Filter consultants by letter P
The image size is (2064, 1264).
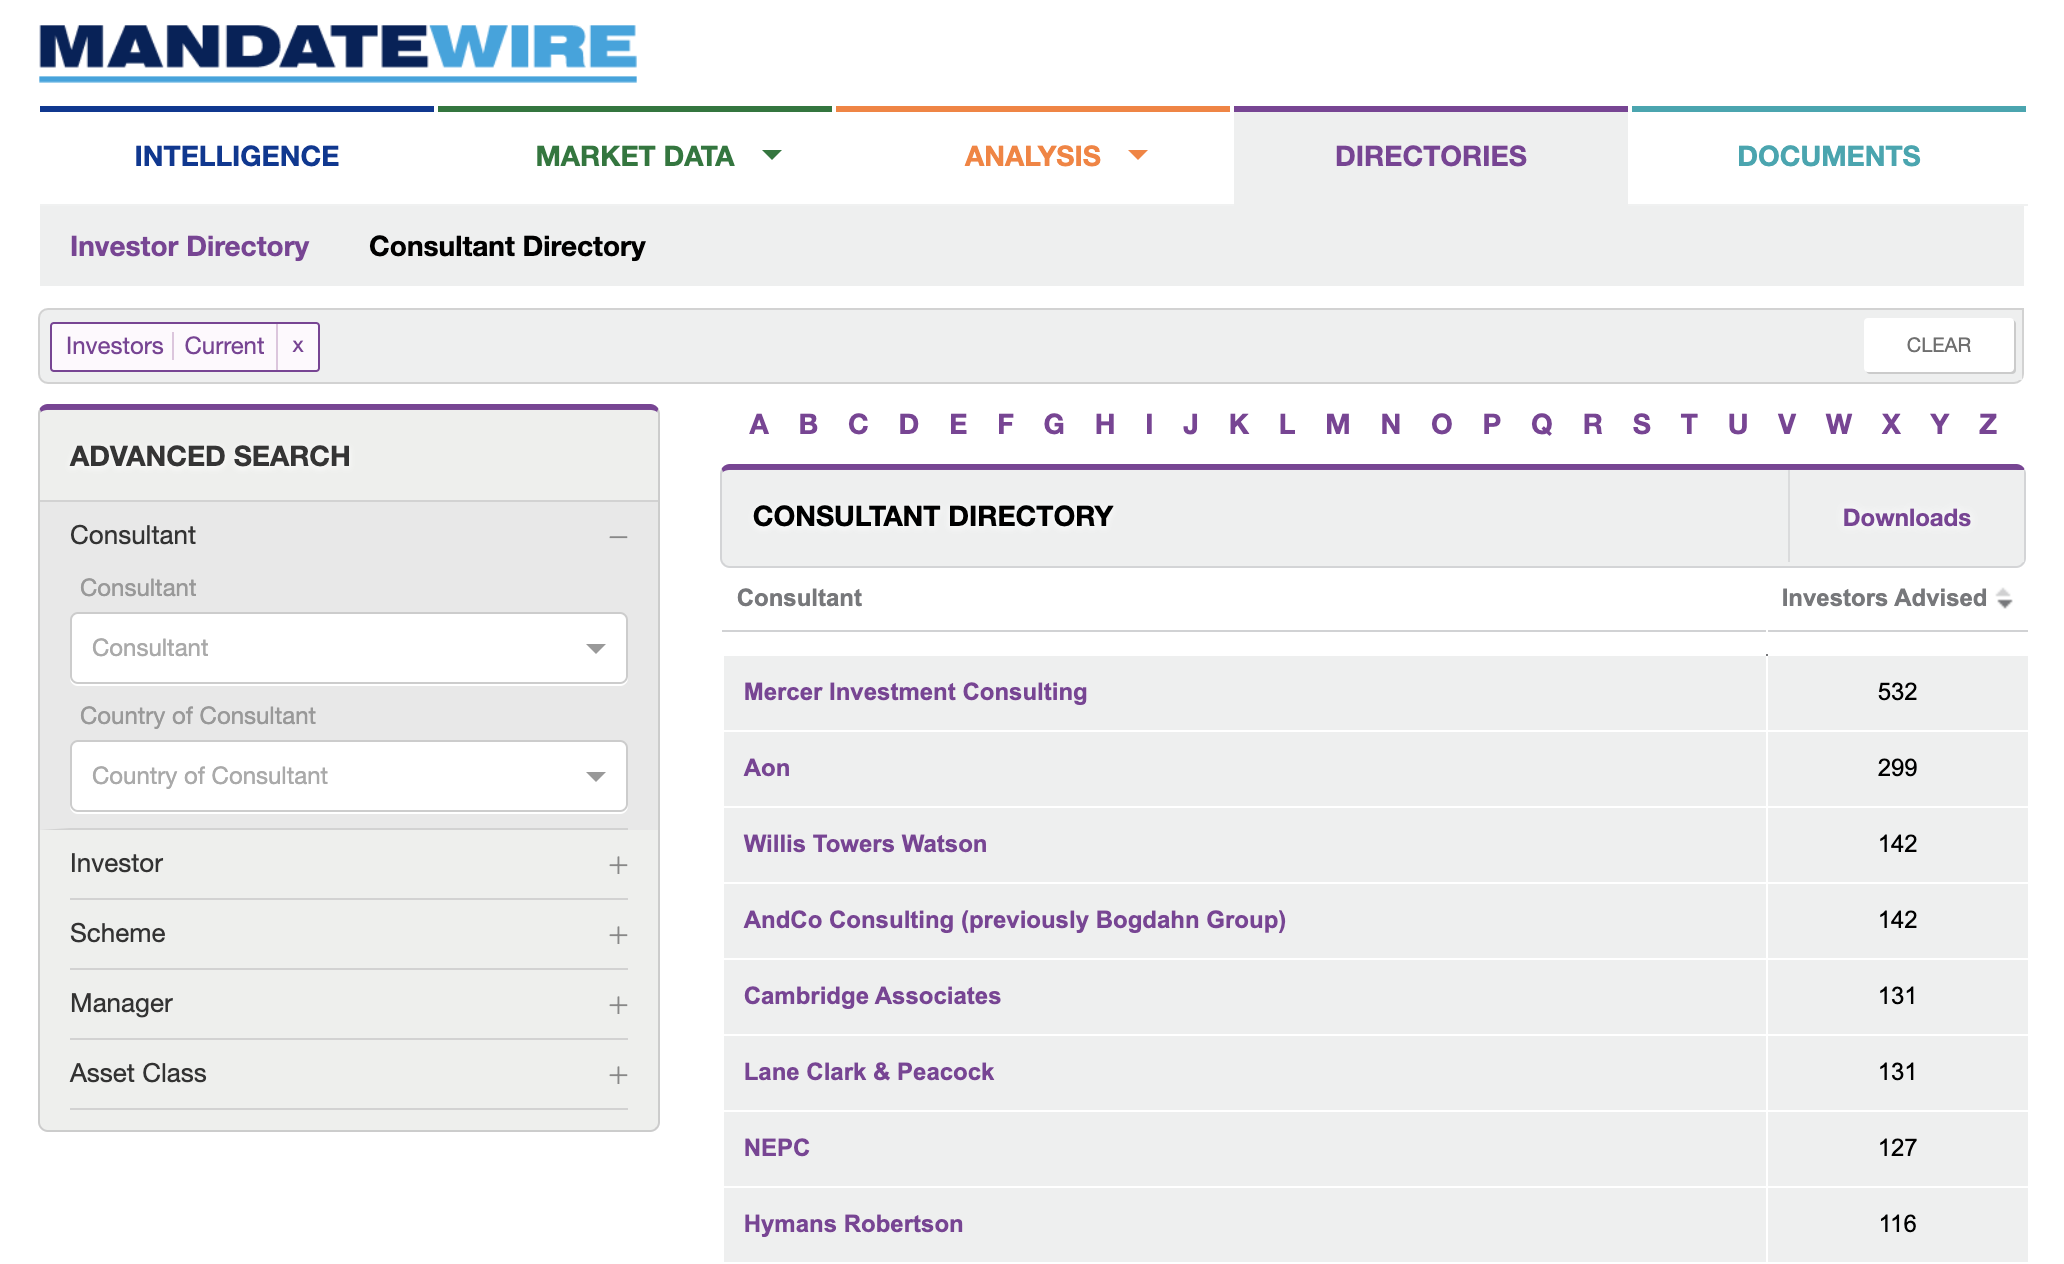[x=1491, y=424]
